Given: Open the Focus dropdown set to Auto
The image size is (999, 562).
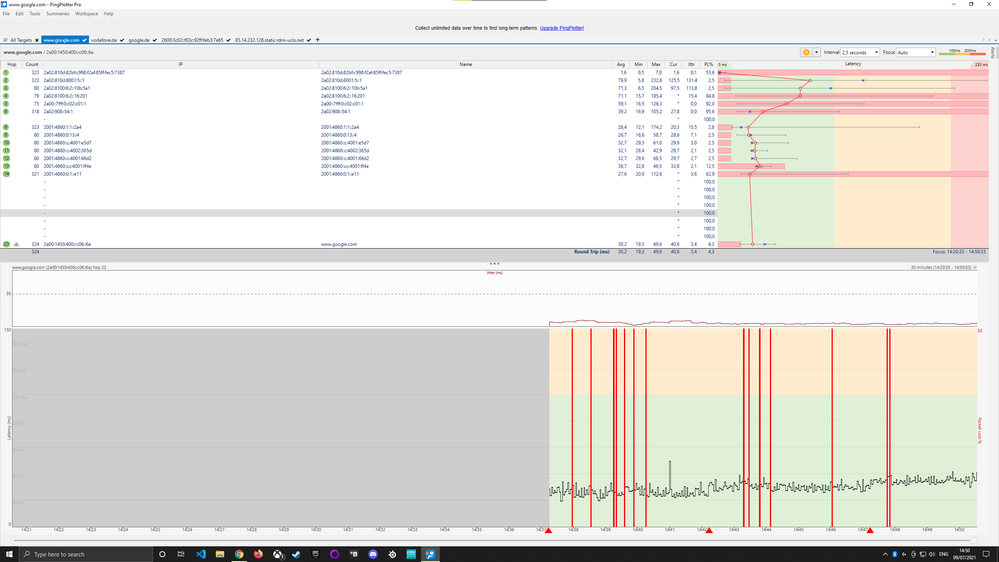Looking at the screenshot, I should coord(916,52).
